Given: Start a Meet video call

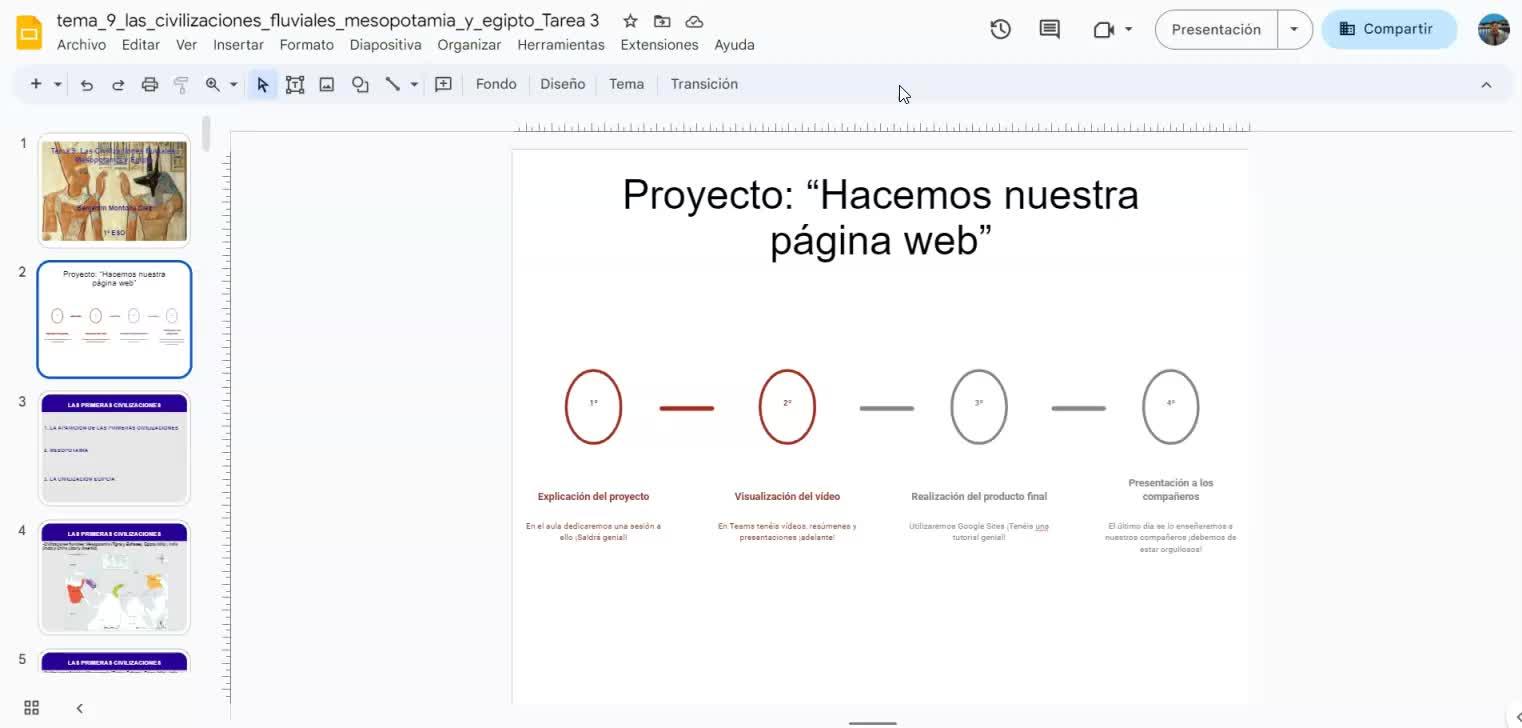Looking at the screenshot, I should [x=1103, y=30].
